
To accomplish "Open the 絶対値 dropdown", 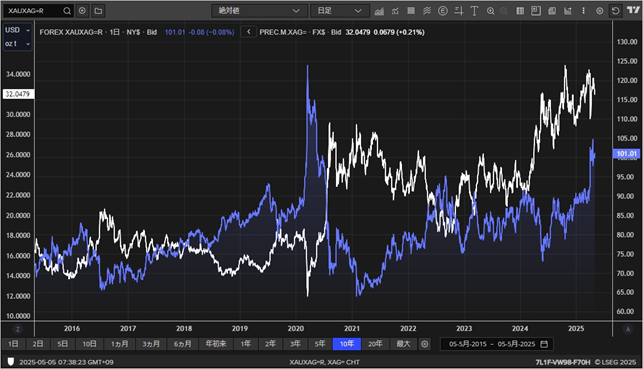I will point(259,11).
